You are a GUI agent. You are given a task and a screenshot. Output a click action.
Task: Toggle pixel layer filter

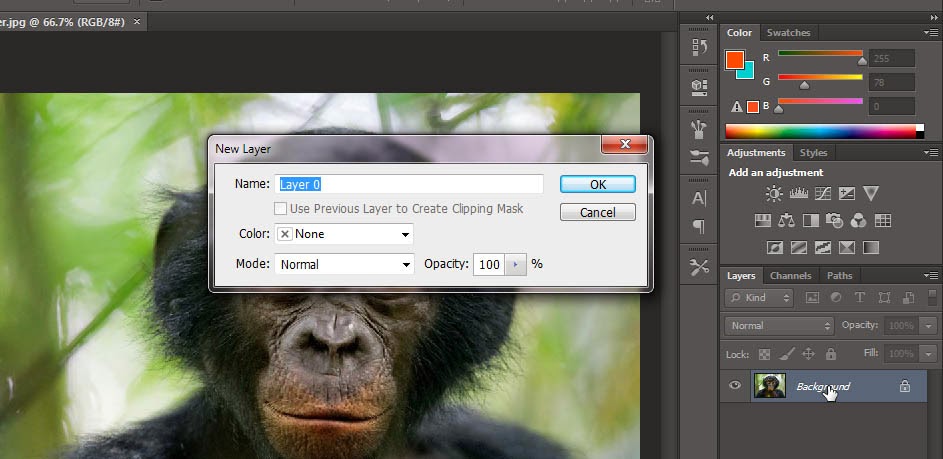pyautogui.click(x=812, y=297)
